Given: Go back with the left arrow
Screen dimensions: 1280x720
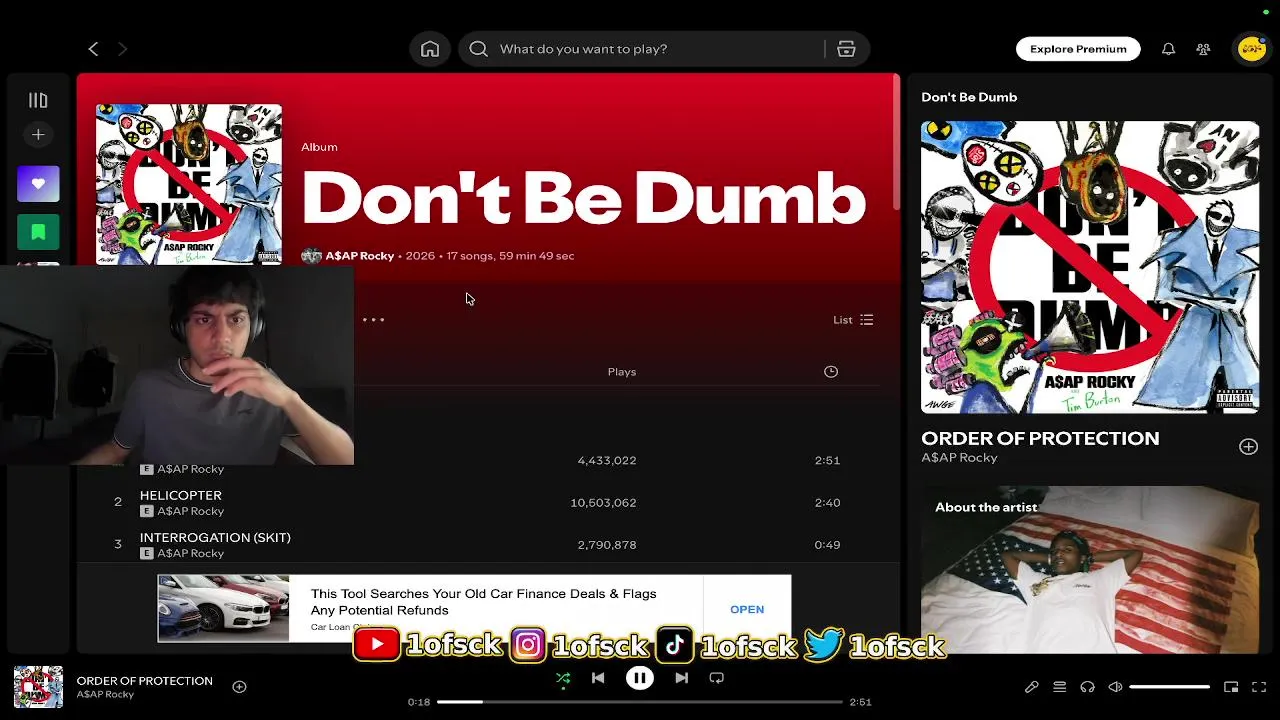Looking at the screenshot, I should click(93, 49).
